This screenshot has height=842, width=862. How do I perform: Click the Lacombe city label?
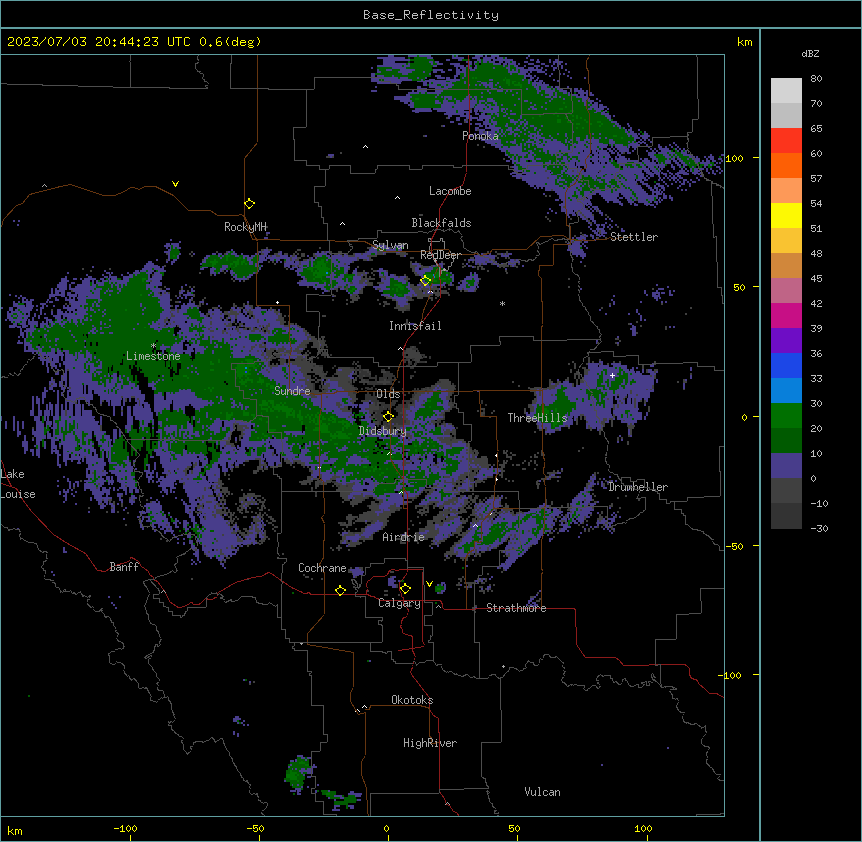click(450, 191)
